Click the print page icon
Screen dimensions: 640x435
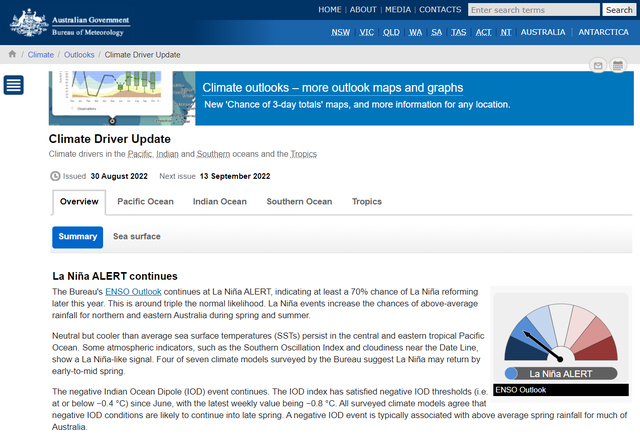[619, 66]
